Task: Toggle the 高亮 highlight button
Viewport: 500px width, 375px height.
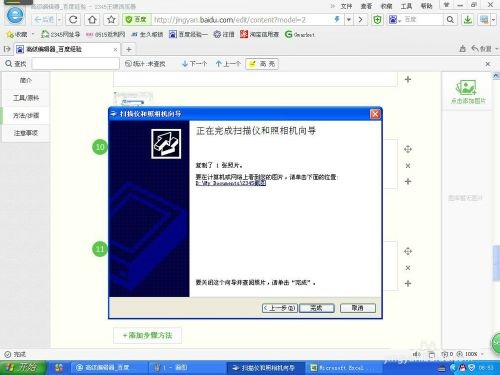Action: (x=262, y=64)
